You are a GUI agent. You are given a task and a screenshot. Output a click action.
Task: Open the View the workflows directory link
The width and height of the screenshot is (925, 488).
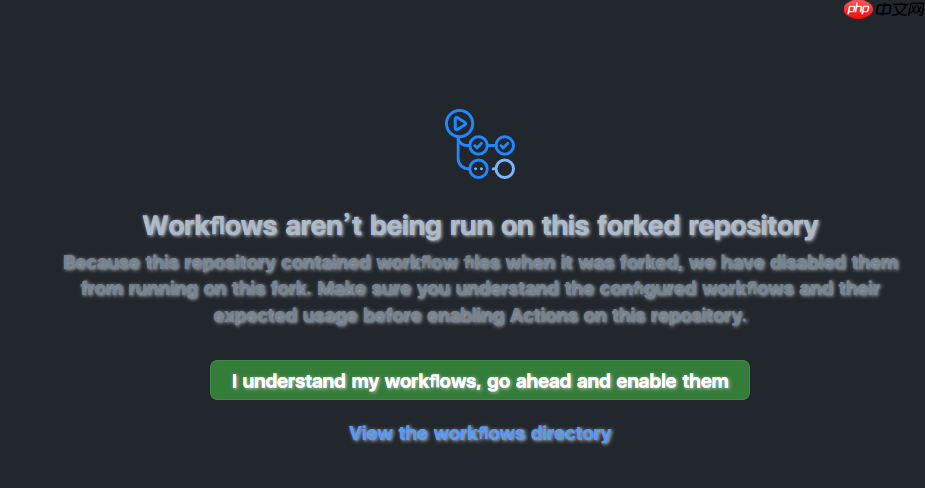[x=480, y=433]
